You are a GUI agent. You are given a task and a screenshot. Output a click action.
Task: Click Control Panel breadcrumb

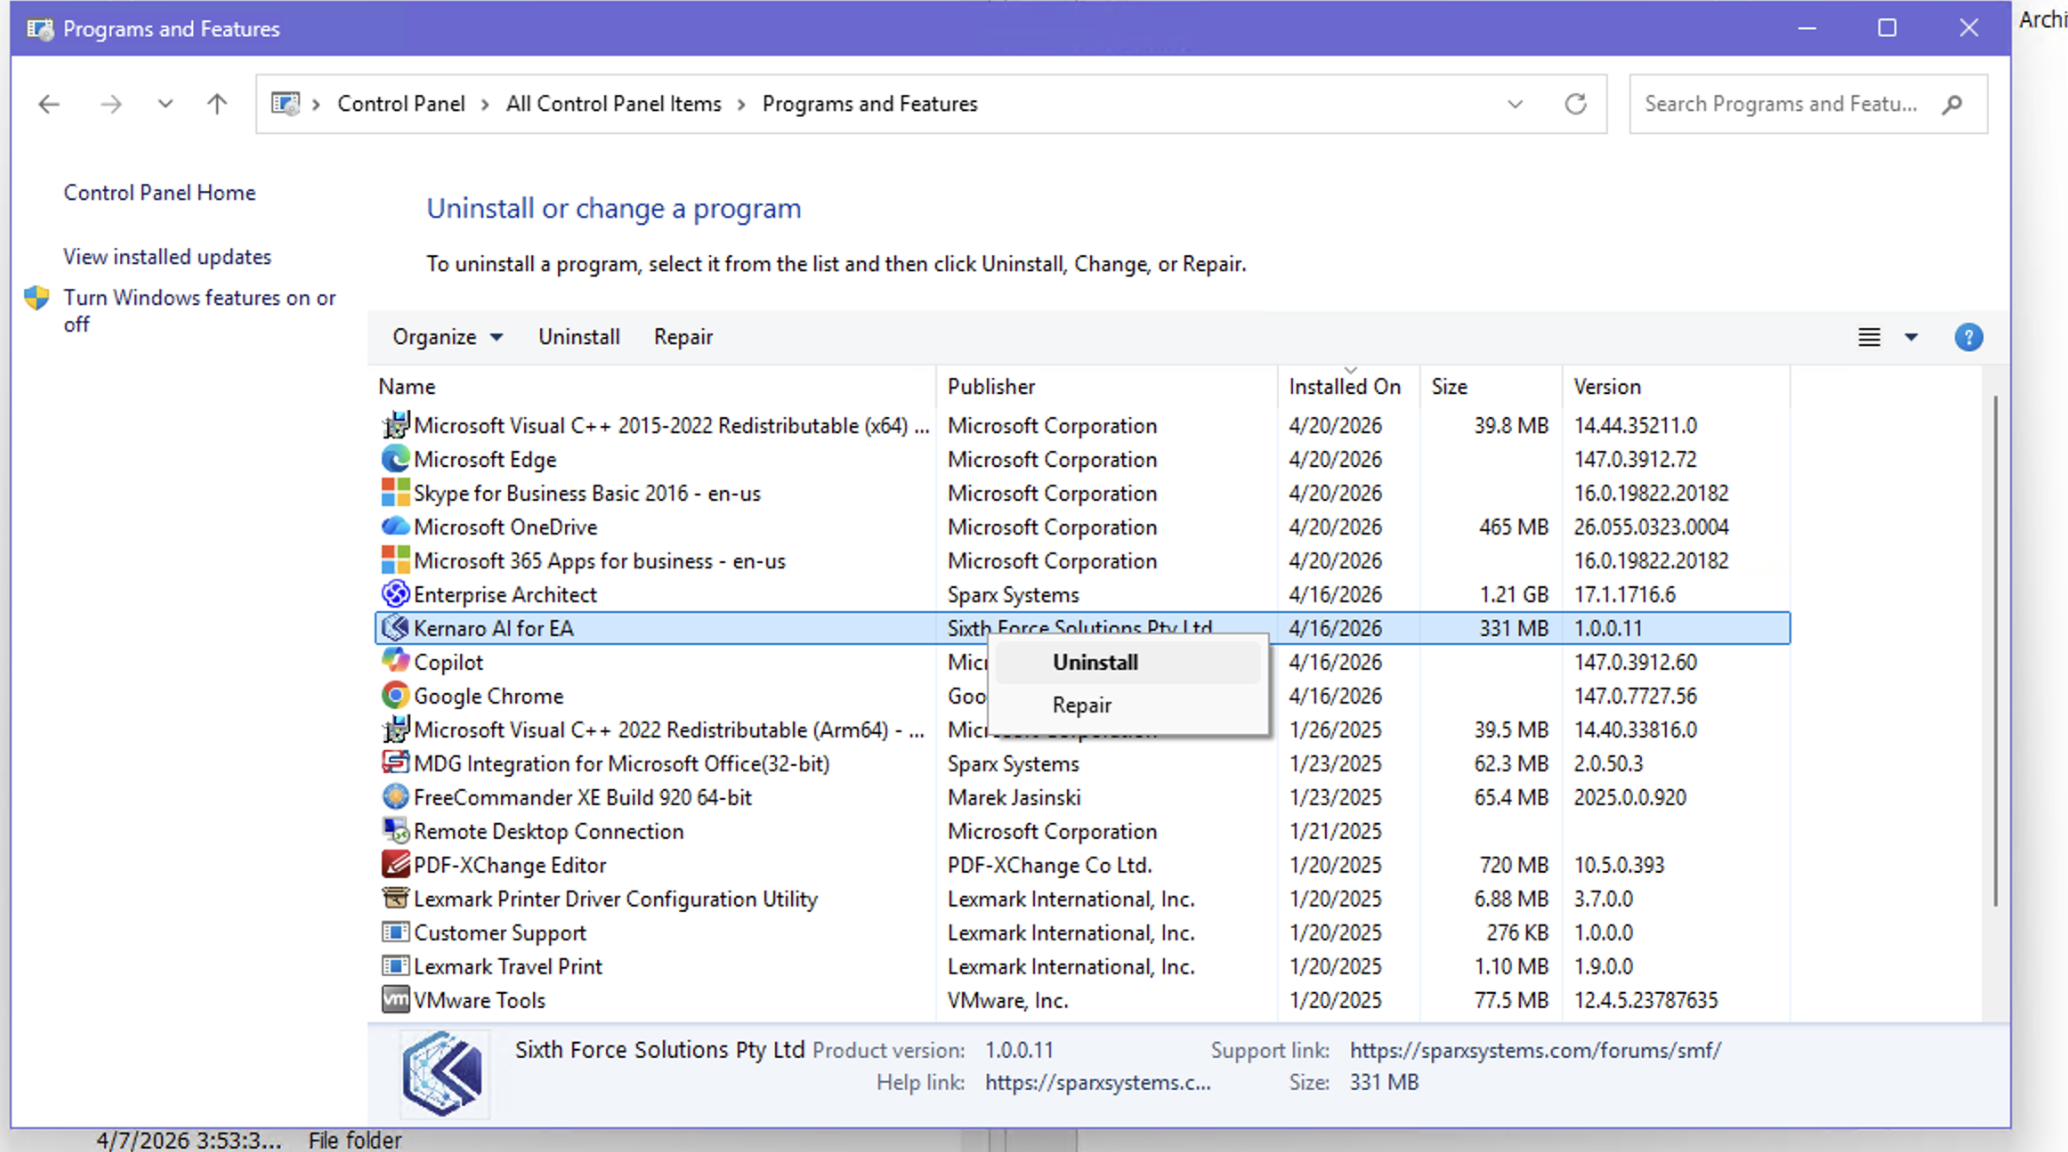(x=401, y=104)
